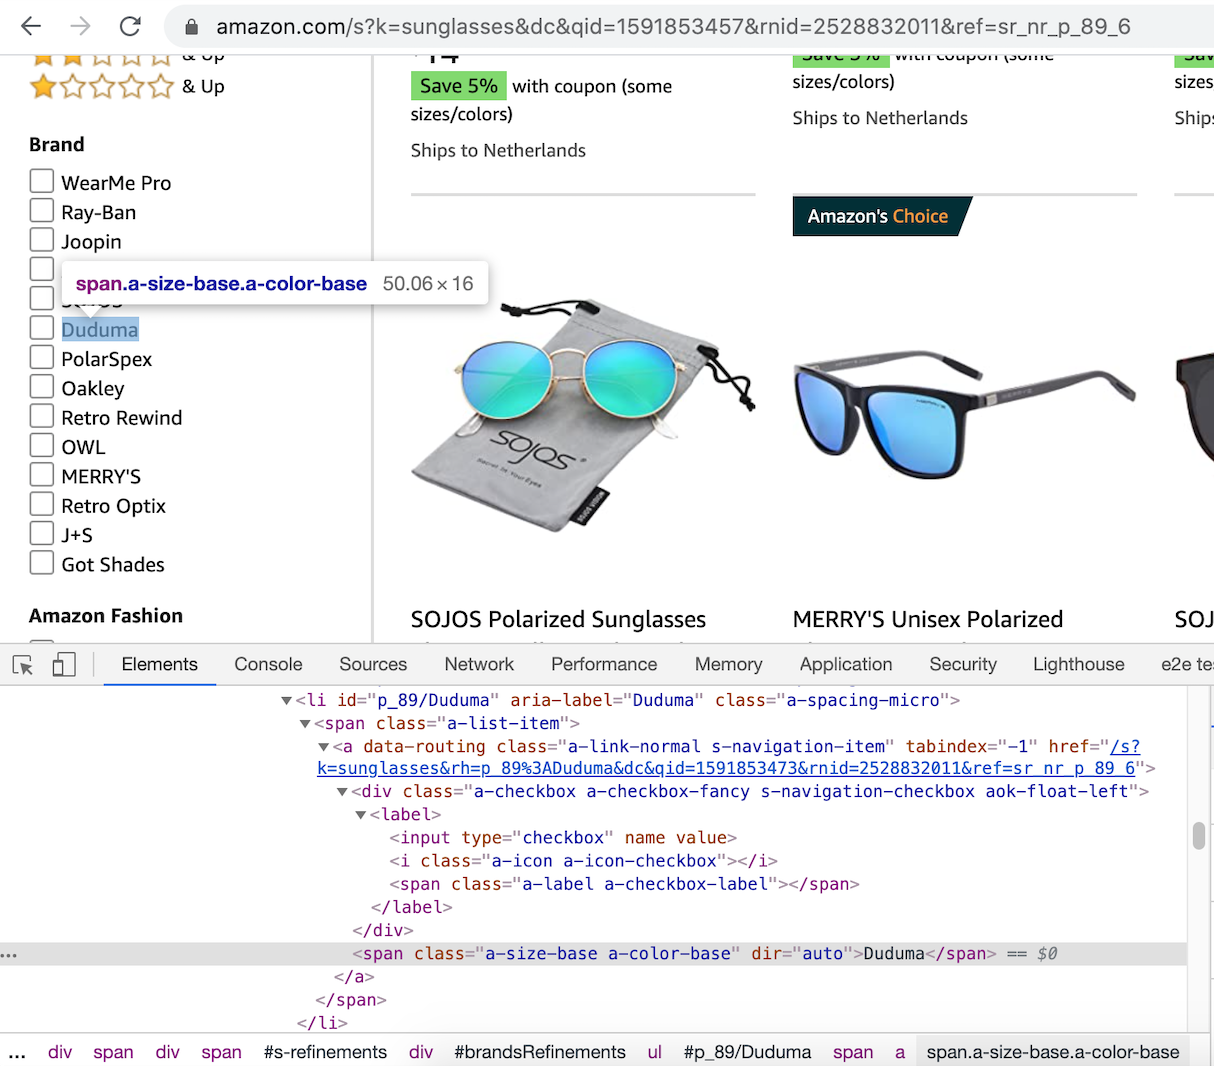
Task: Click the MERRY'S brand label
Action: (x=101, y=477)
